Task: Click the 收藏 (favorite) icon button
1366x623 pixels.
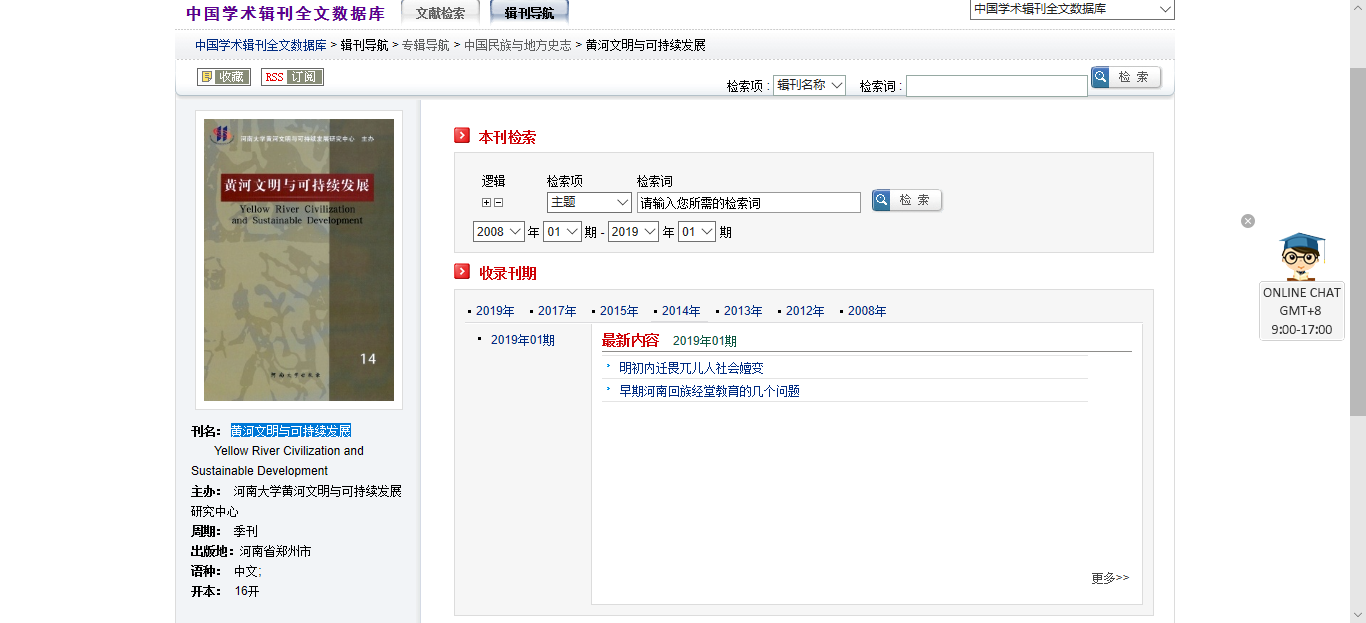Action: tap(223, 77)
